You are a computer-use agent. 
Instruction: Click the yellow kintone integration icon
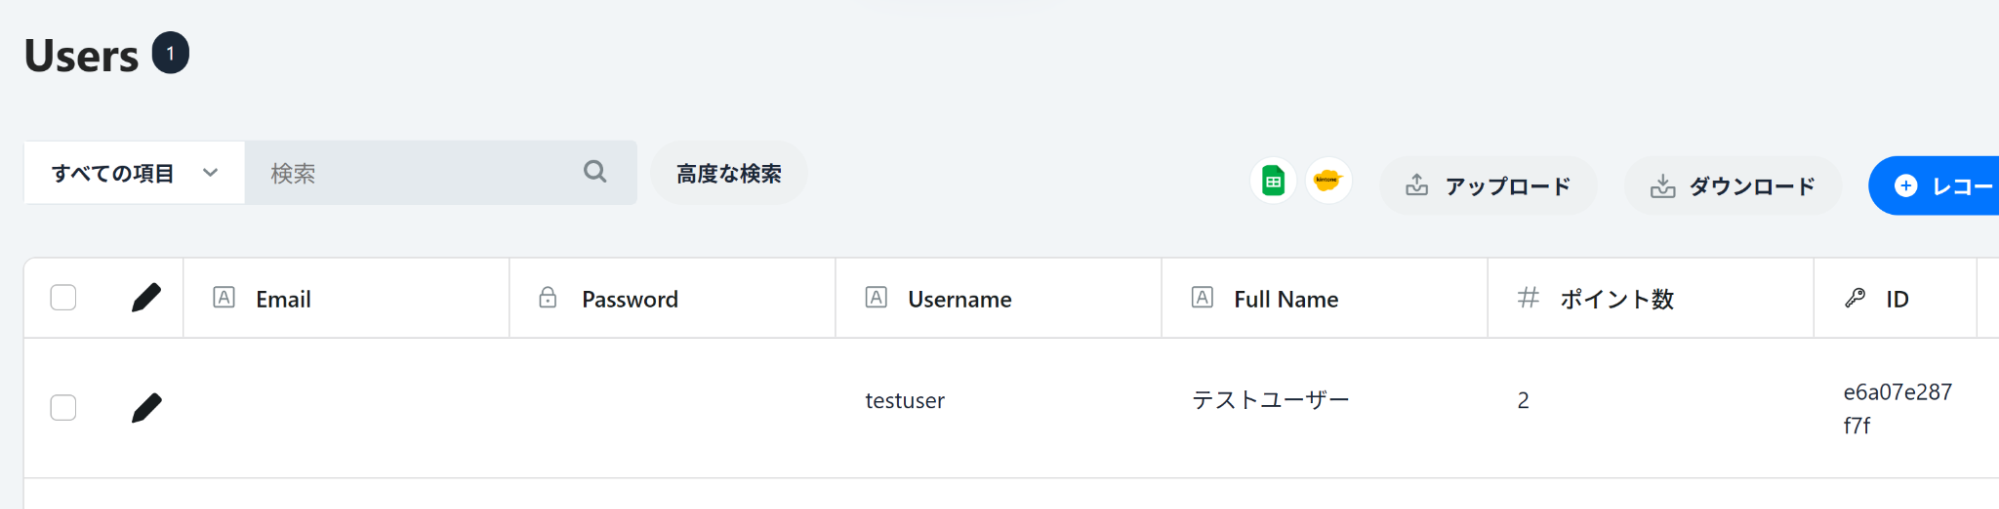pyautogui.click(x=1327, y=182)
